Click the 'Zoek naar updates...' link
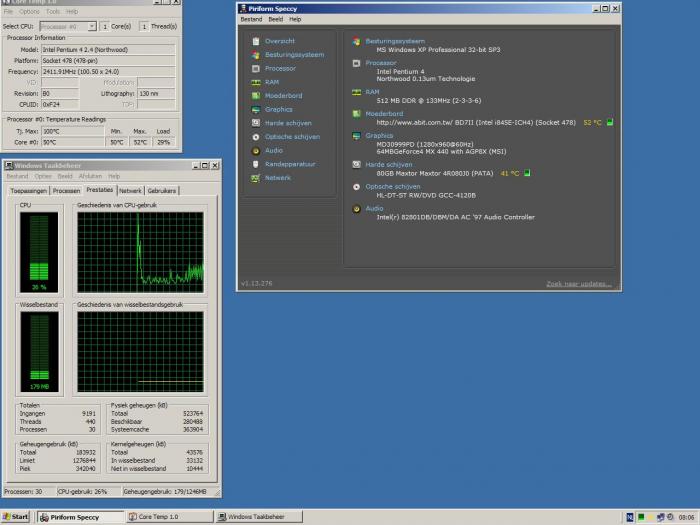The height and width of the screenshot is (525, 700). pos(578,284)
